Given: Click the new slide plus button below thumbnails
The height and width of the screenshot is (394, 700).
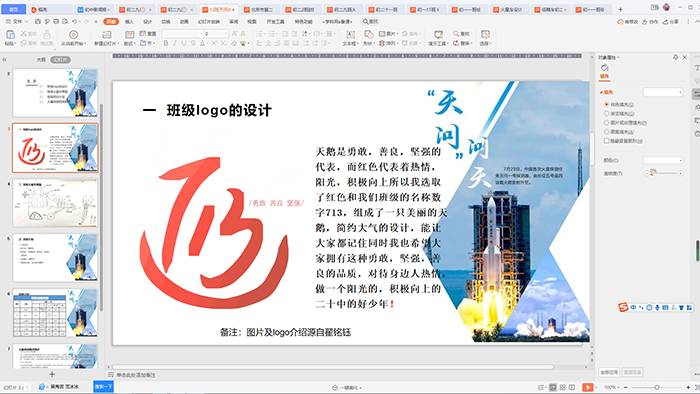Looking at the screenshot, I should (x=52, y=374).
